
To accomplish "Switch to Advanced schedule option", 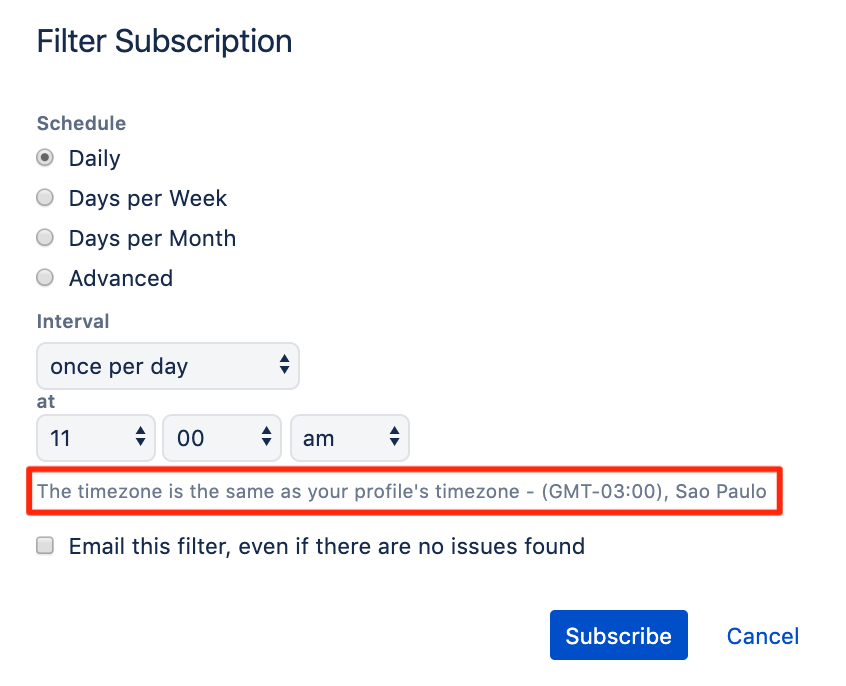I will [x=45, y=277].
